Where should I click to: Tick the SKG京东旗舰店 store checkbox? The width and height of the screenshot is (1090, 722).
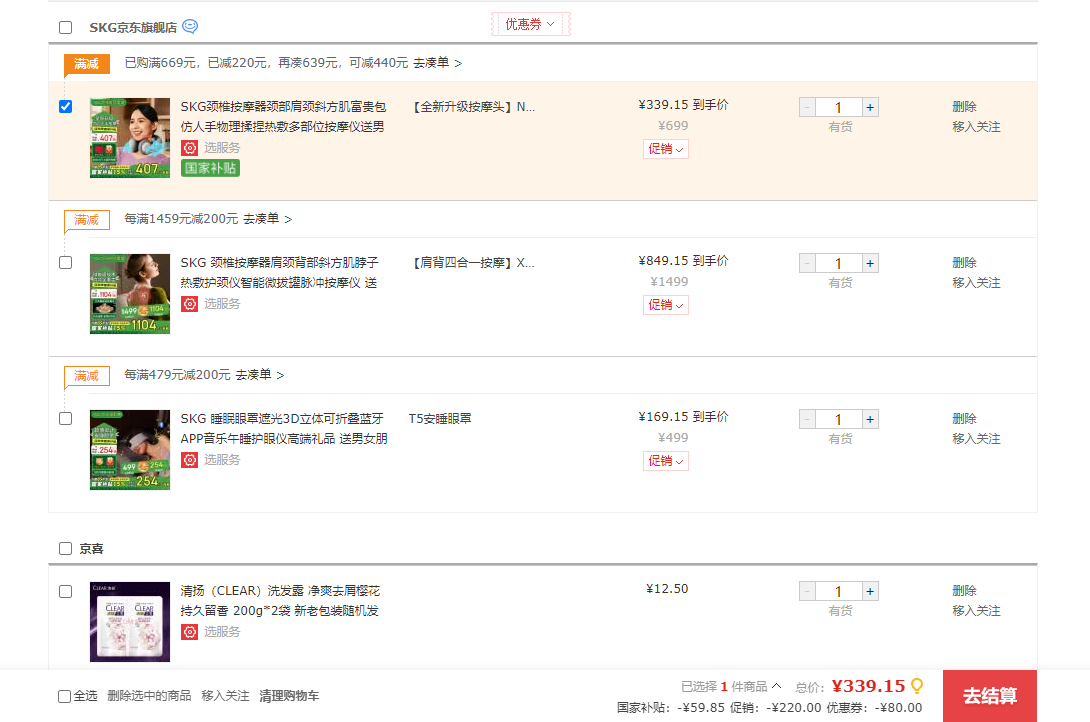(66, 28)
